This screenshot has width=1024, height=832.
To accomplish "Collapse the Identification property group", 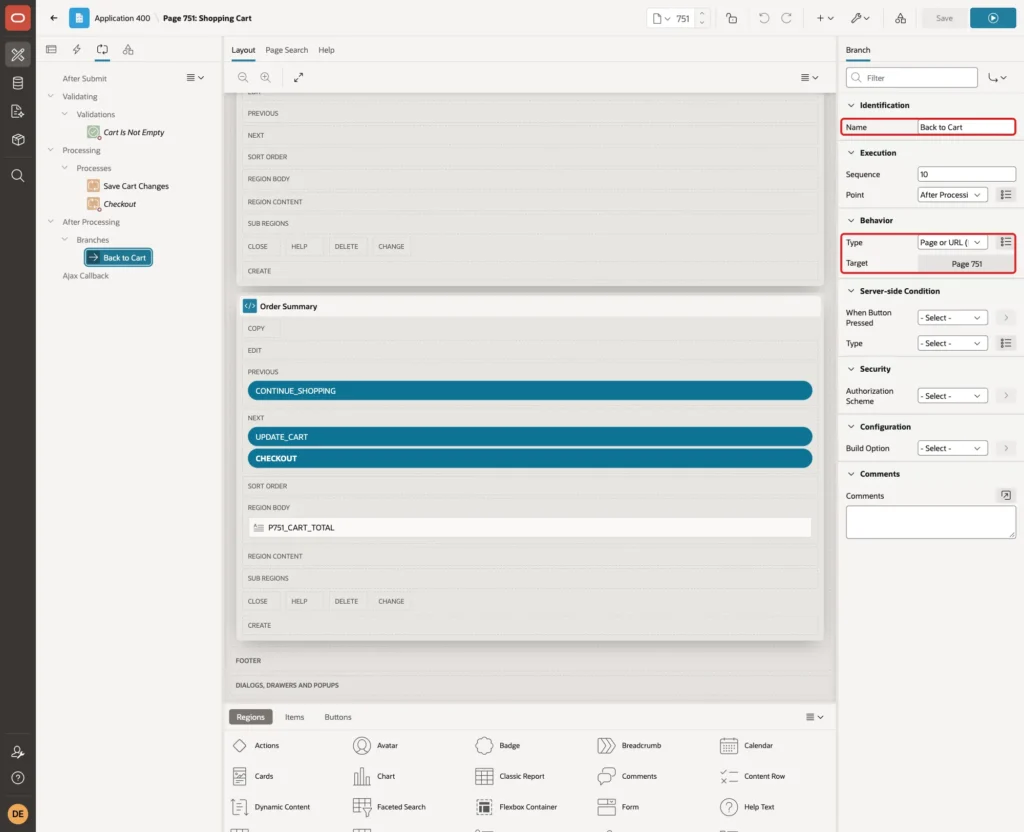I will (851, 105).
